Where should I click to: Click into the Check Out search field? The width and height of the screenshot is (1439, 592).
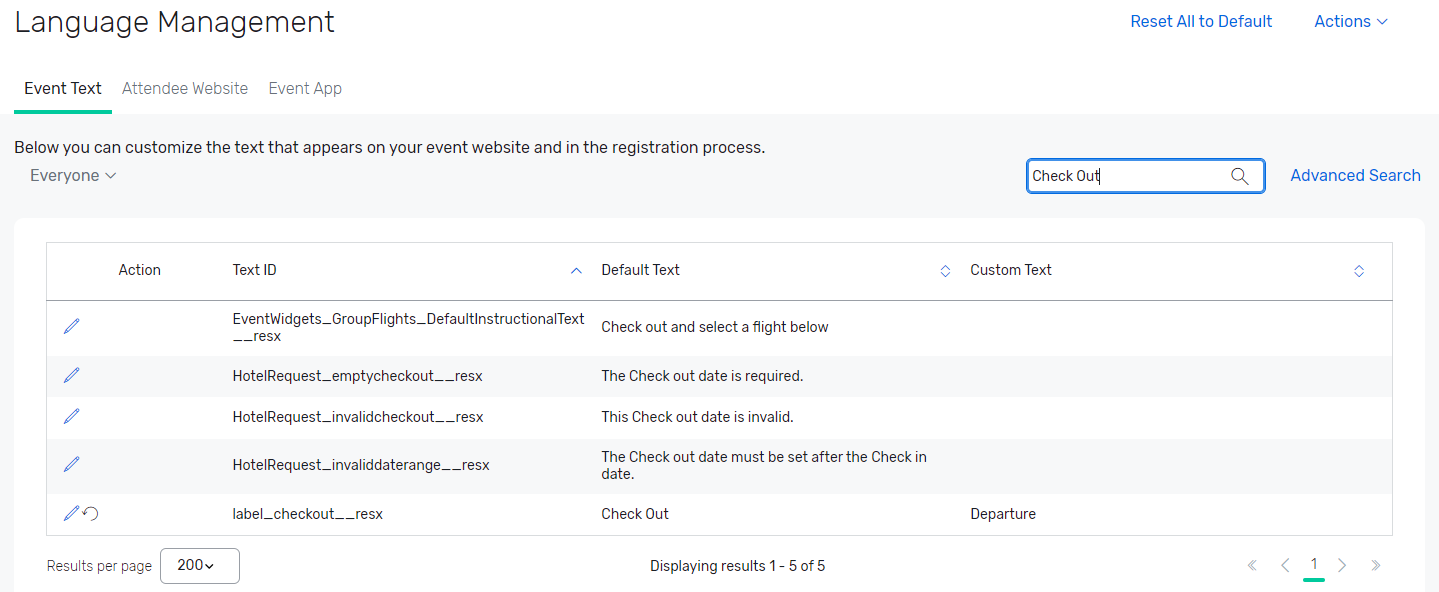[1125, 176]
